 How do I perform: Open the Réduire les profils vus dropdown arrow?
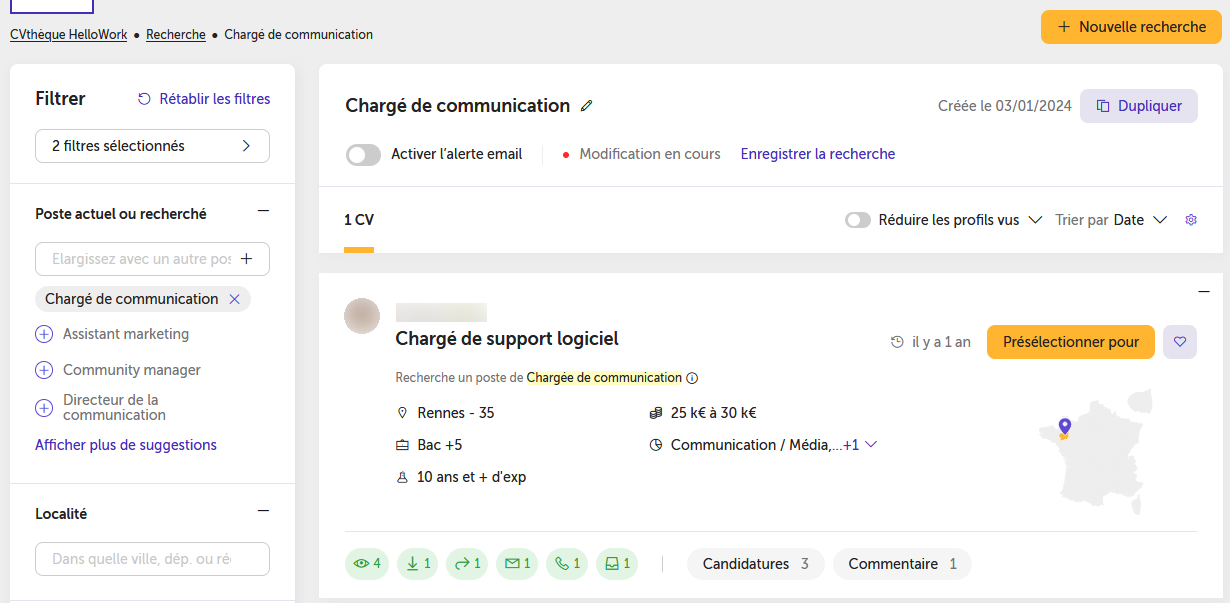(x=1035, y=220)
